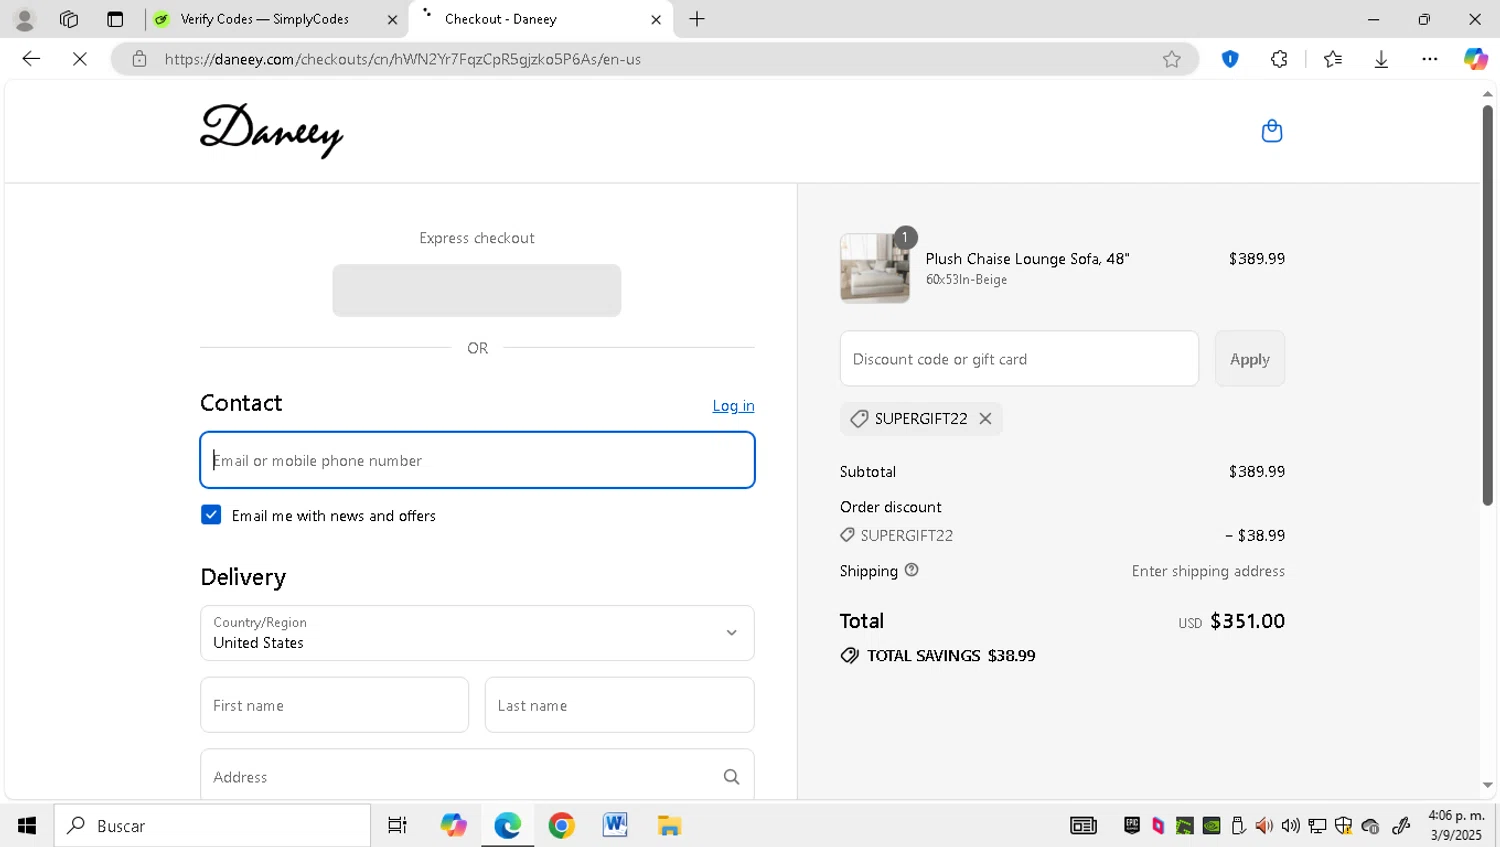This screenshot has height=847, width=1500.
Task: Open browser extensions puzzle icon
Action: tap(1279, 59)
